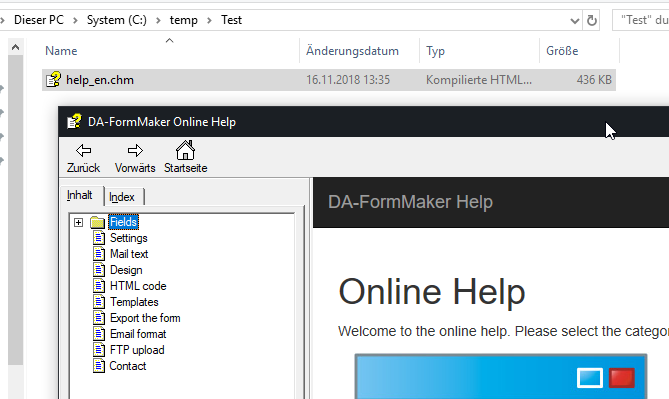Select the Fields topic label

pos(123,222)
